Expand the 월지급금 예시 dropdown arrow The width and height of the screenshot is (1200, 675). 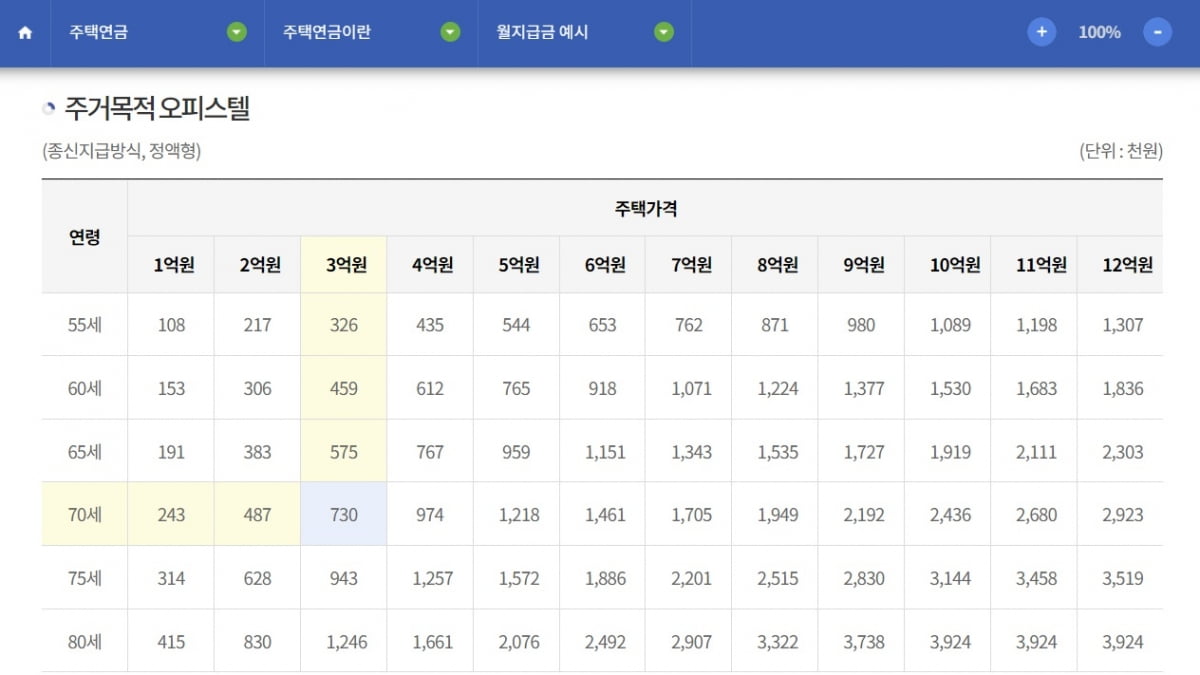(x=664, y=32)
